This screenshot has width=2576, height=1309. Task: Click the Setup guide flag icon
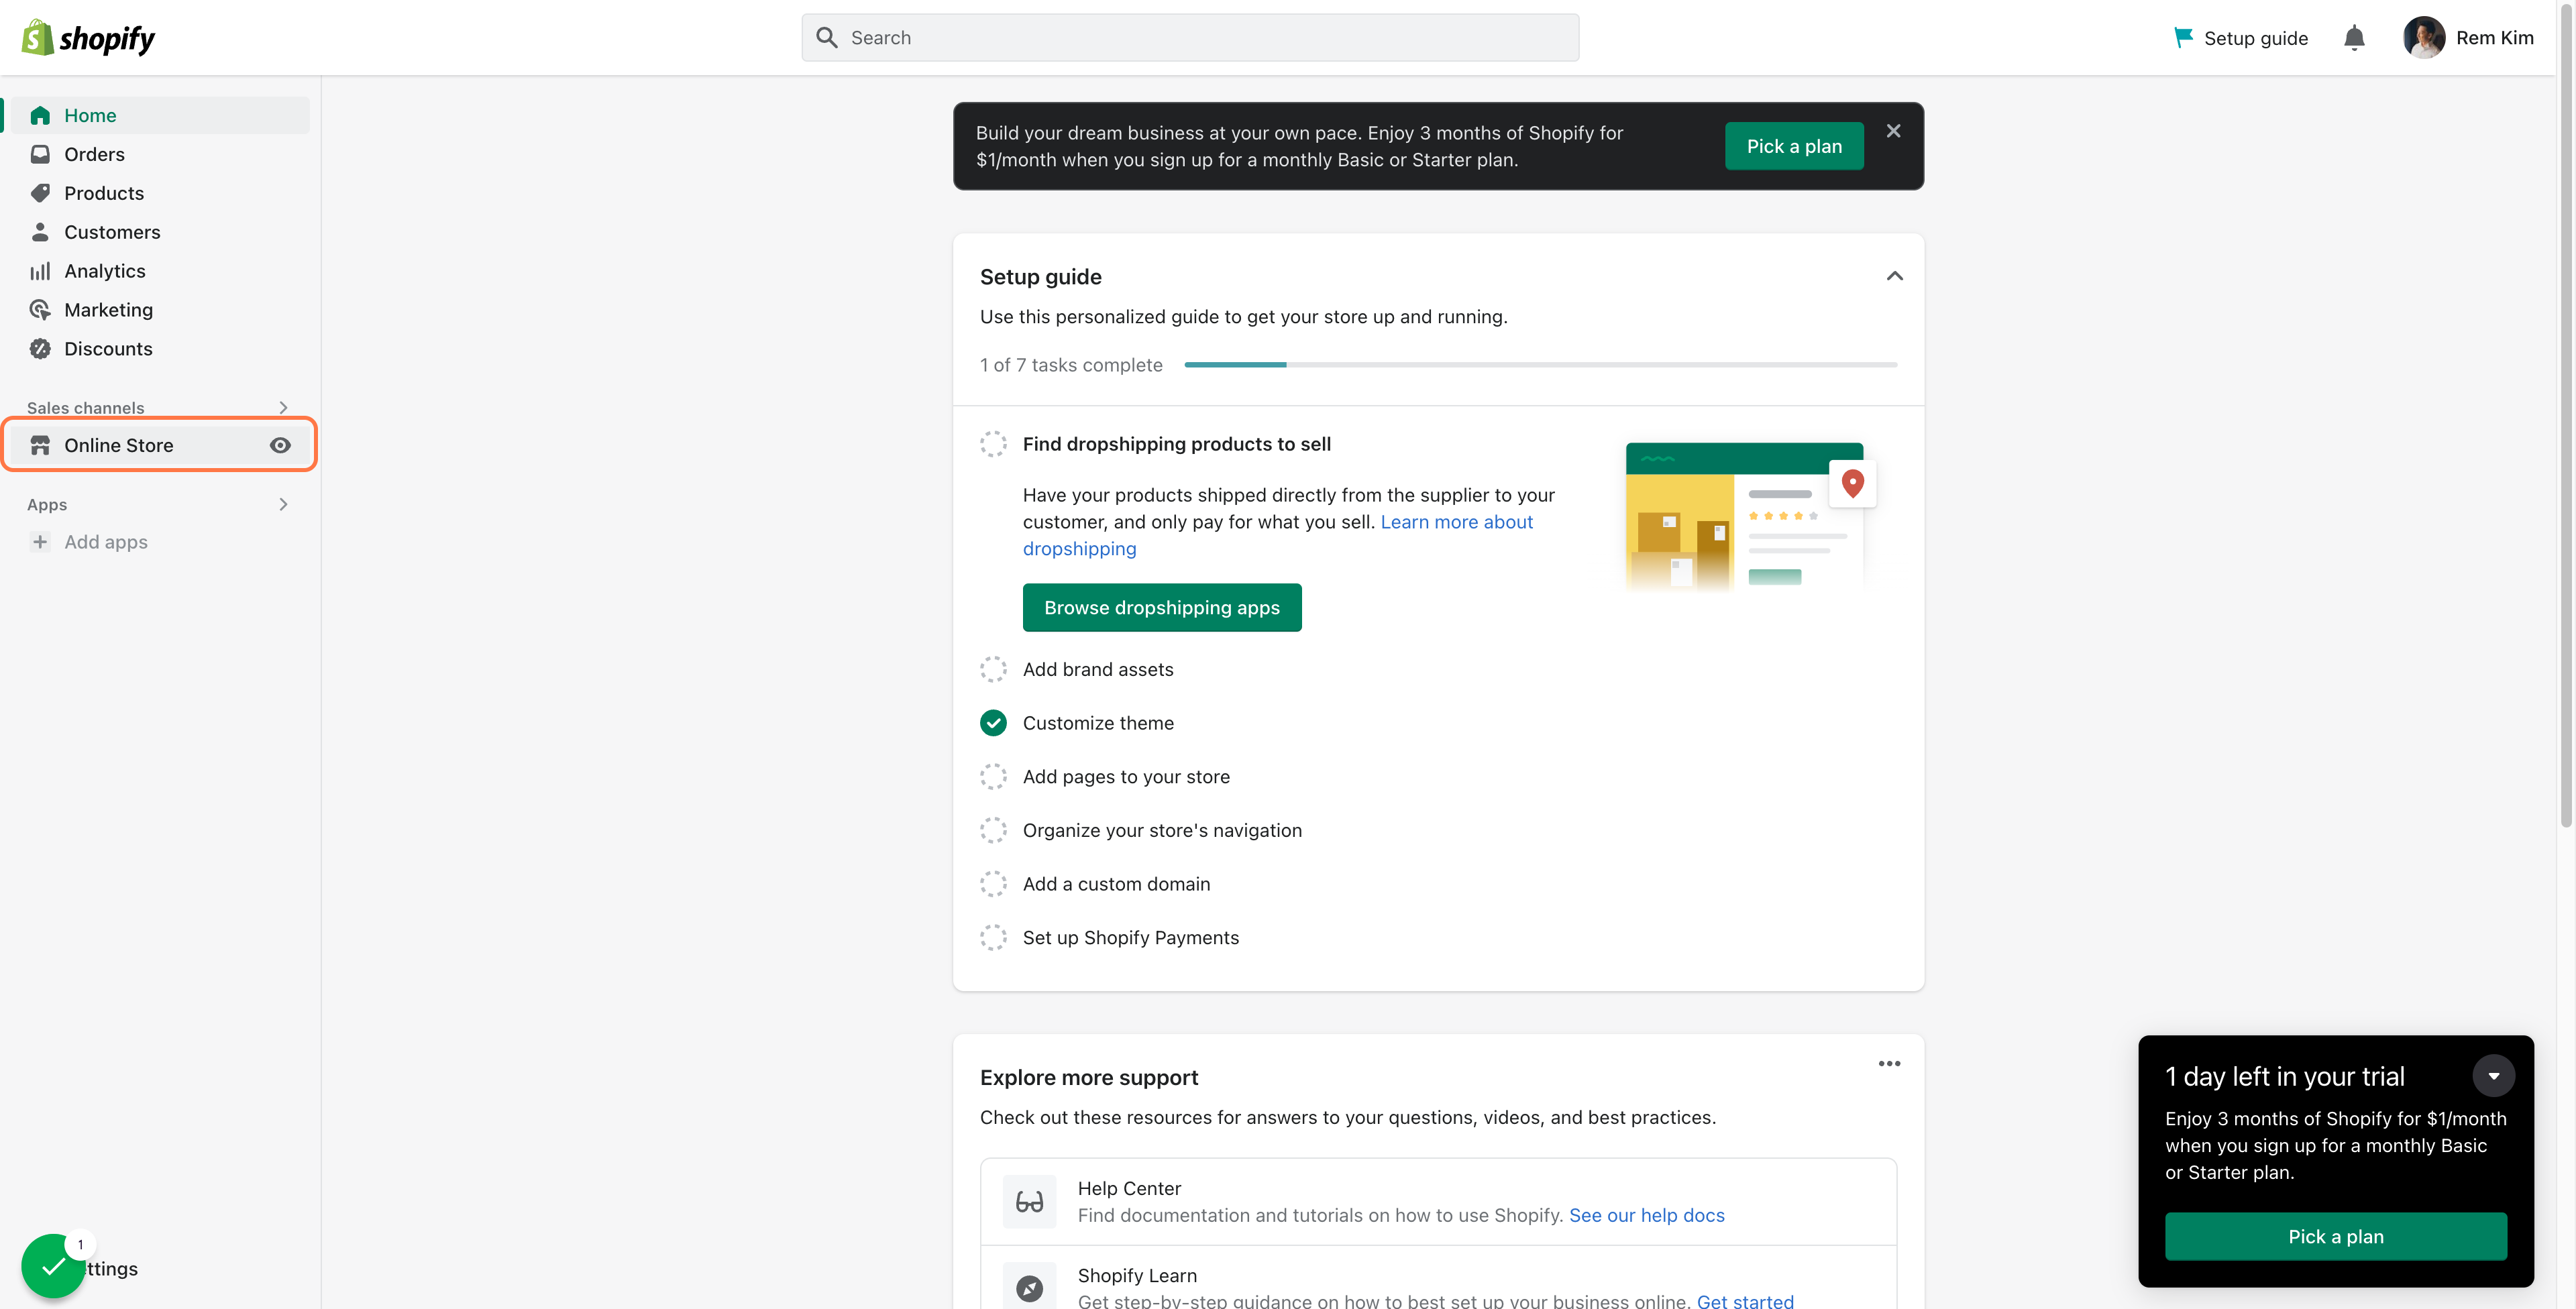(2183, 38)
